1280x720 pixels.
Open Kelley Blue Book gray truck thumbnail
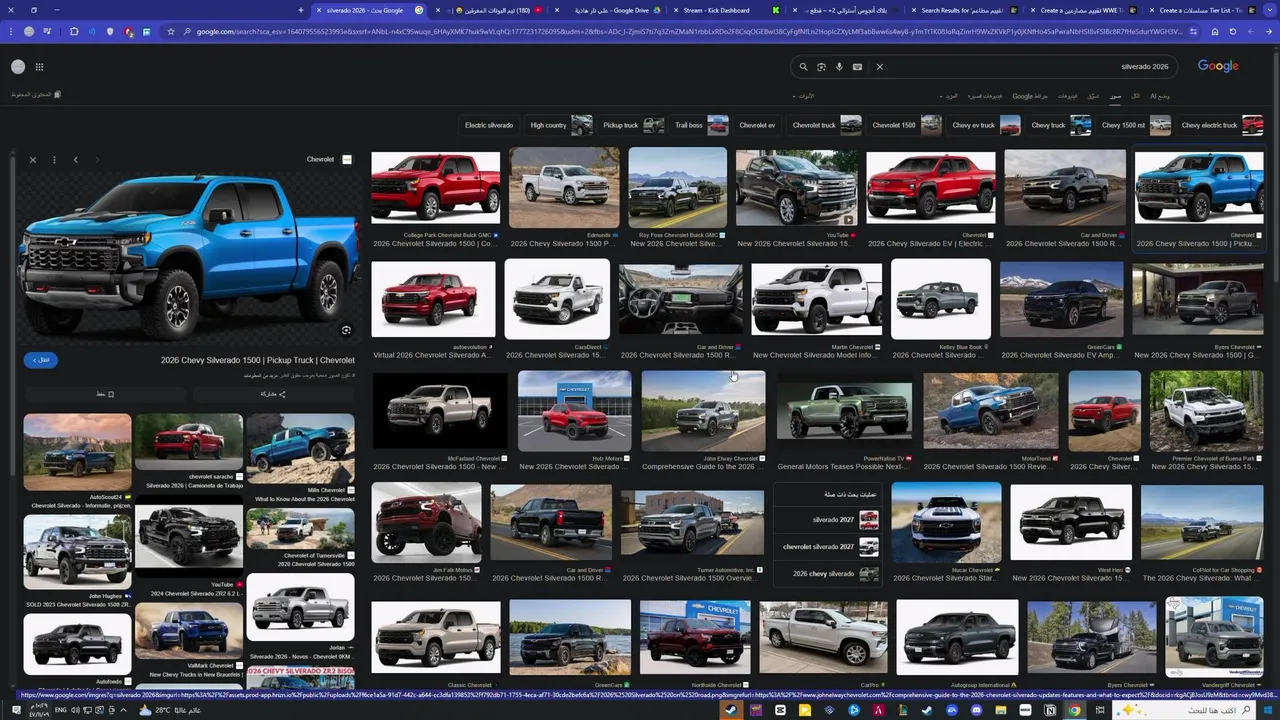940,299
